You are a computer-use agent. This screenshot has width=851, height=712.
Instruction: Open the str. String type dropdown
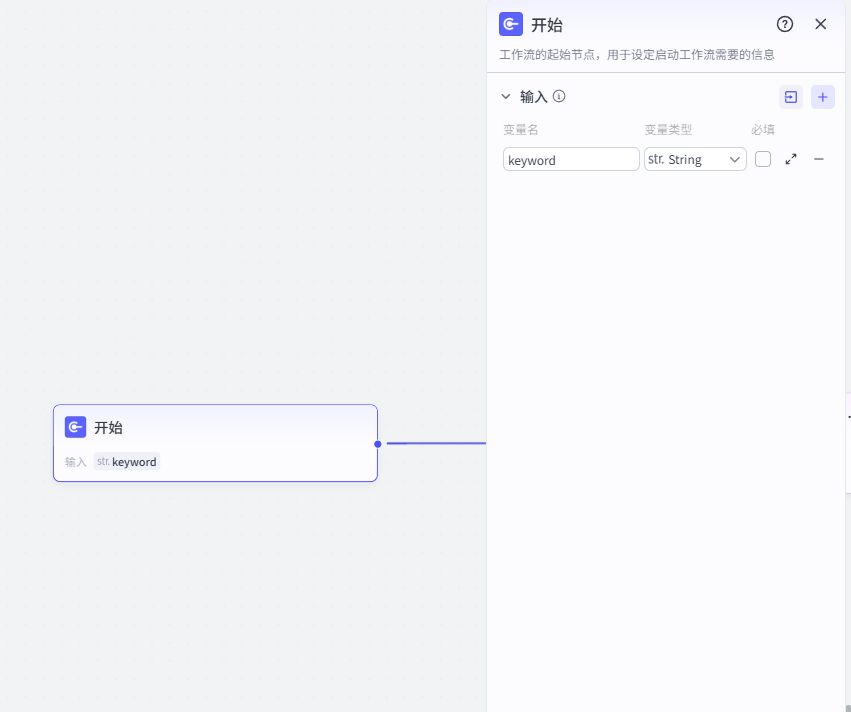click(x=695, y=160)
